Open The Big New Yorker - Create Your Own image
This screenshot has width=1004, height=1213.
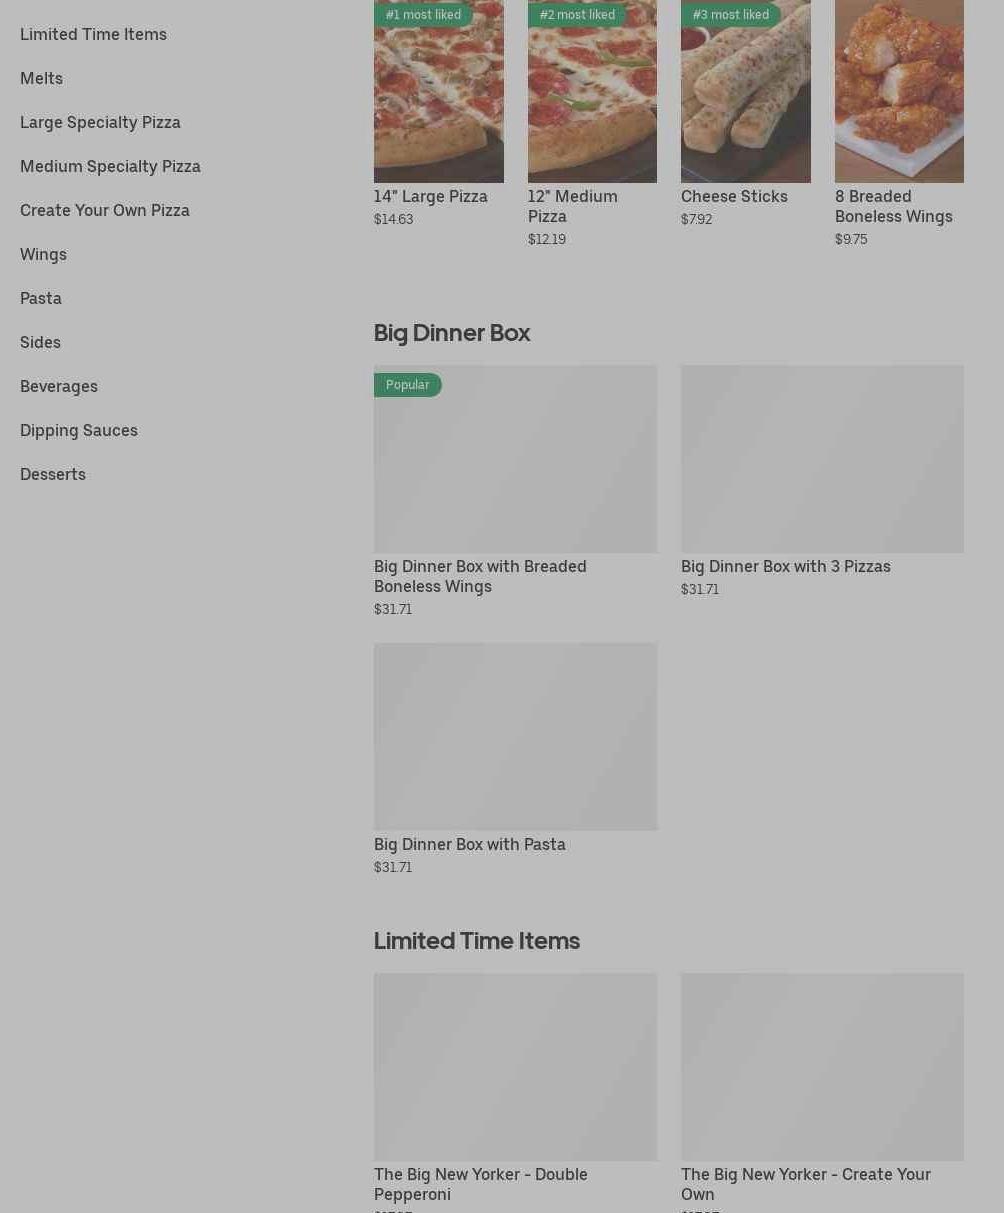(x=822, y=1066)
